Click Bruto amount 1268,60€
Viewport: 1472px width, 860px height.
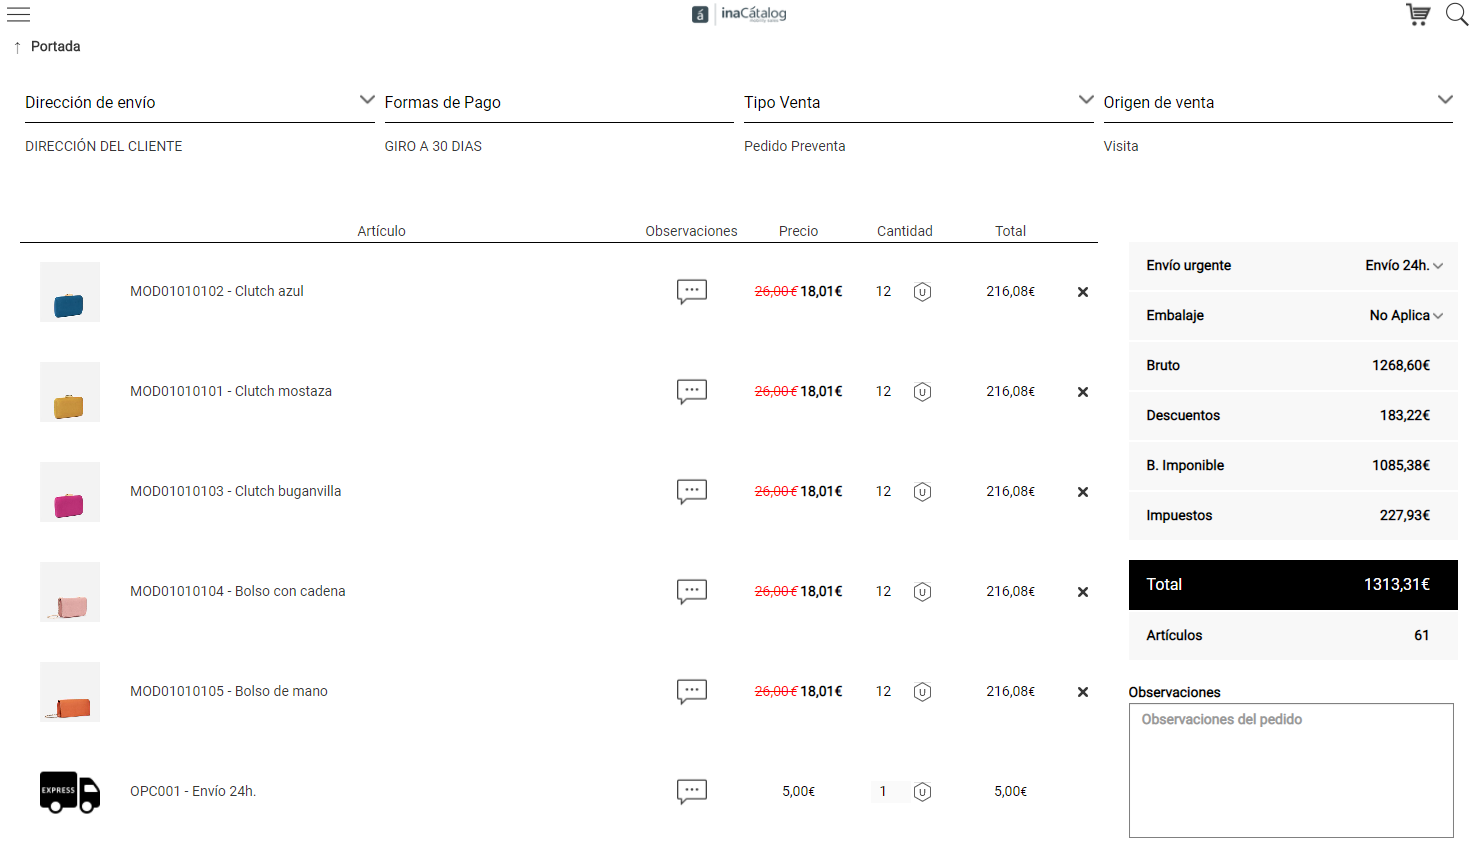click(1401, 365)
